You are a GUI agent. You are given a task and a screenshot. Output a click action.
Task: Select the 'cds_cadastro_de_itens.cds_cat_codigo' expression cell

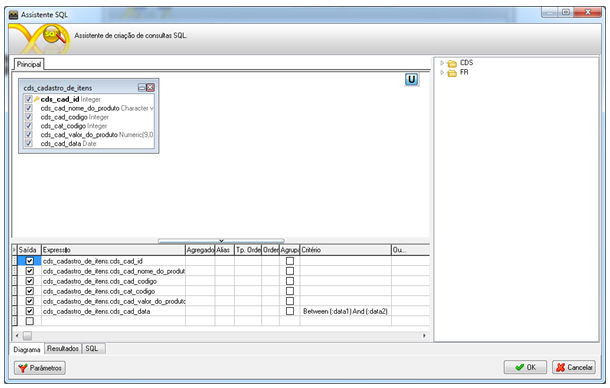coord(113,291)
